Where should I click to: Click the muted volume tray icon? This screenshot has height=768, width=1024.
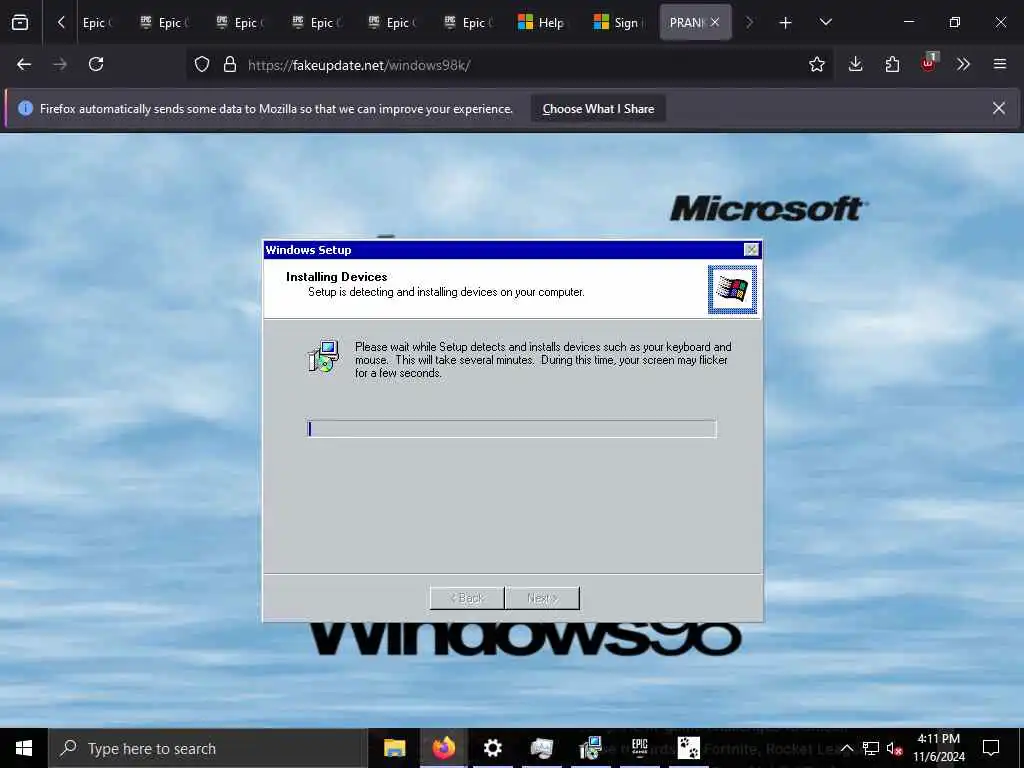(x=894, y=748)
